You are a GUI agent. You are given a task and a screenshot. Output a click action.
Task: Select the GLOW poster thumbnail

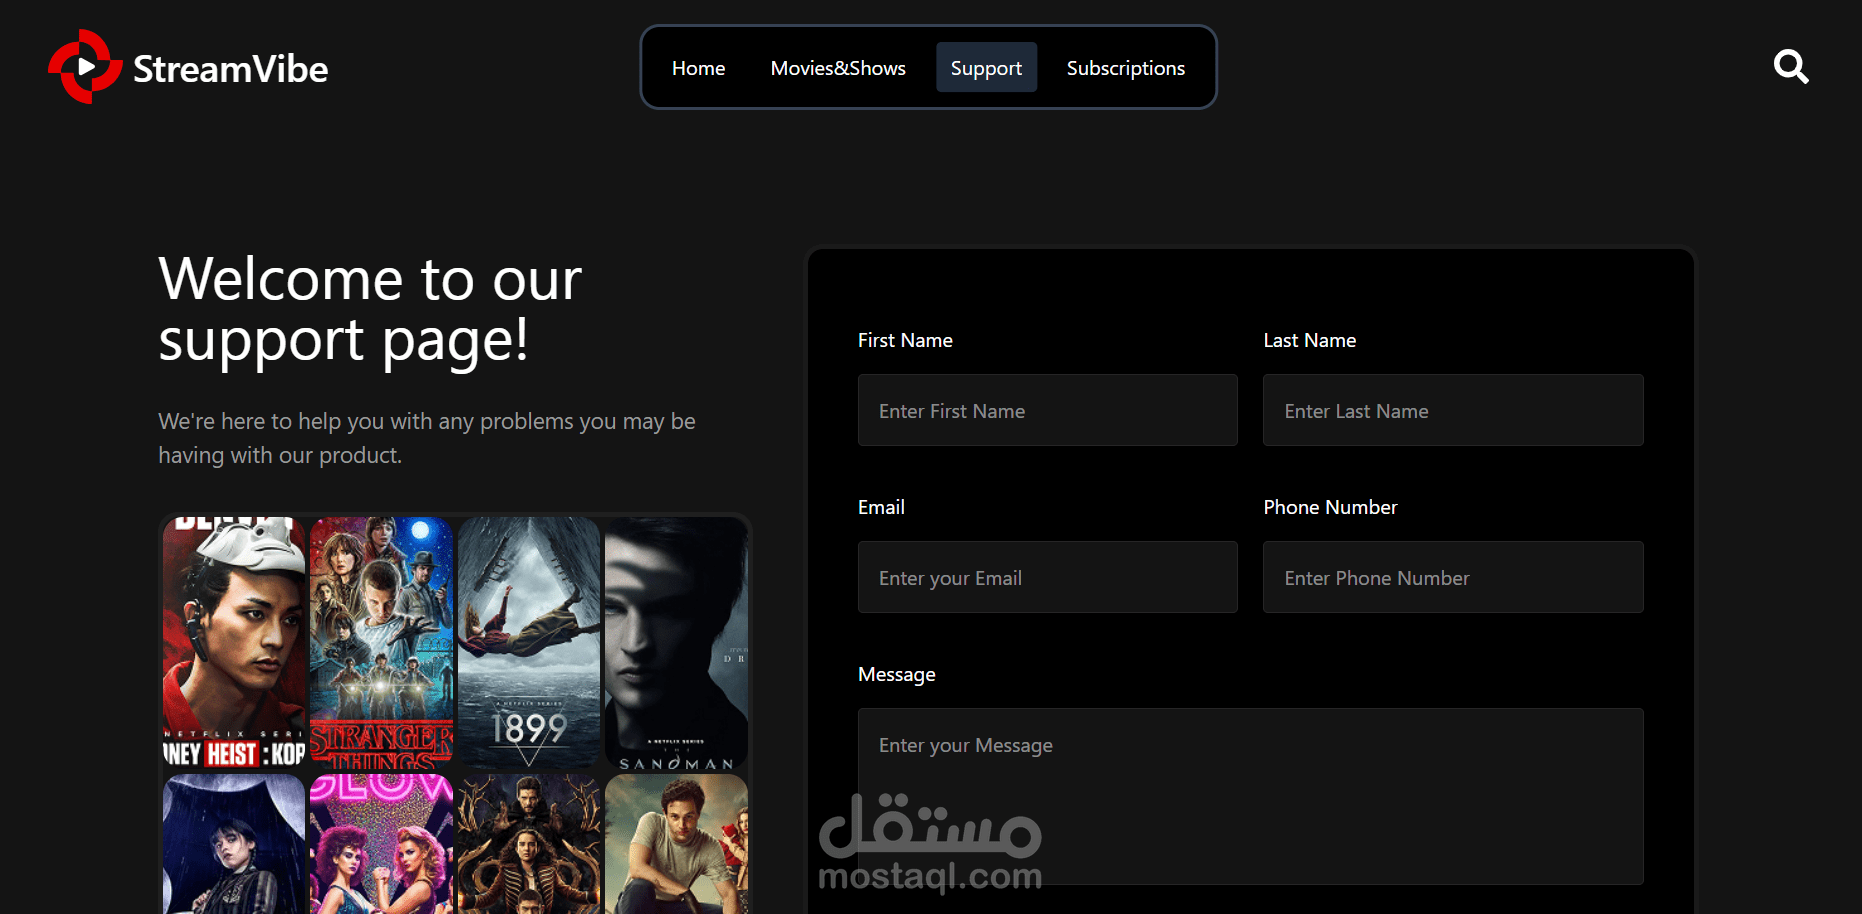click(x=381, y=844)
